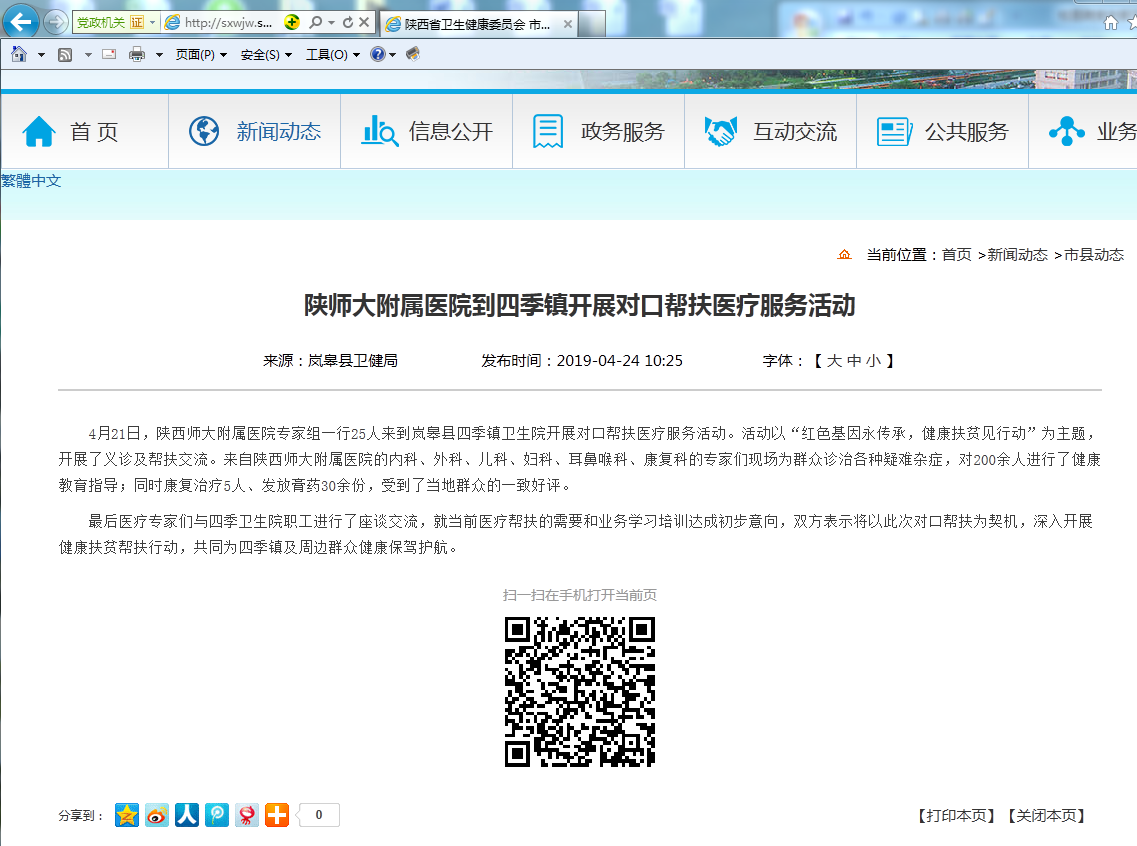Click 新闻动态 in the breadcrumb
This screenshot has height=846, width=1137.
(1017, 254)
